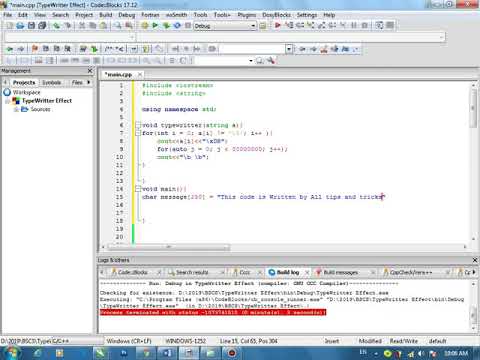Click 'Line 15, Col 65, Pos 304' in status bar

[x=248, y=341]
